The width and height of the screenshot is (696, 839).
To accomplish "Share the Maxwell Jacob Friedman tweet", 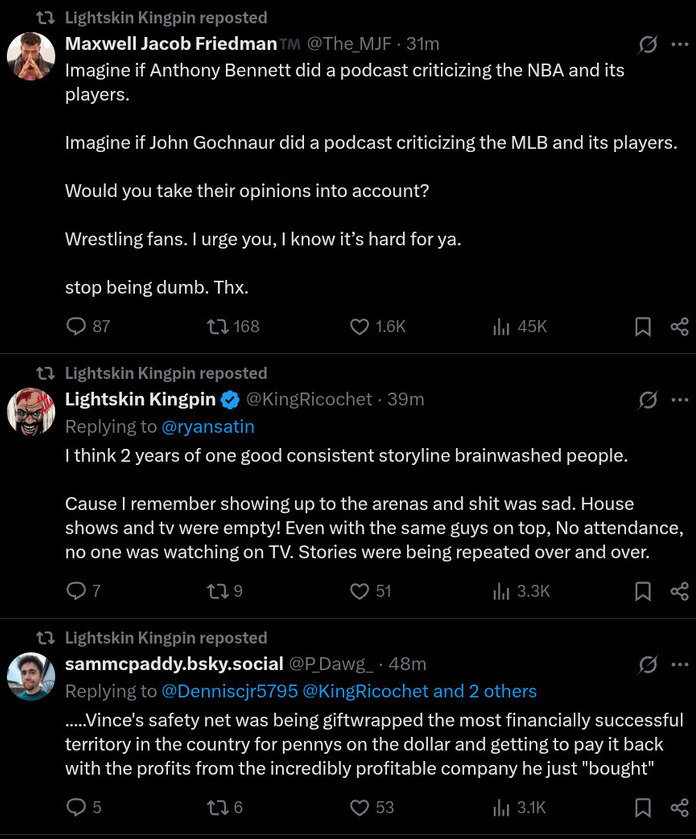I will pos(679,326).
